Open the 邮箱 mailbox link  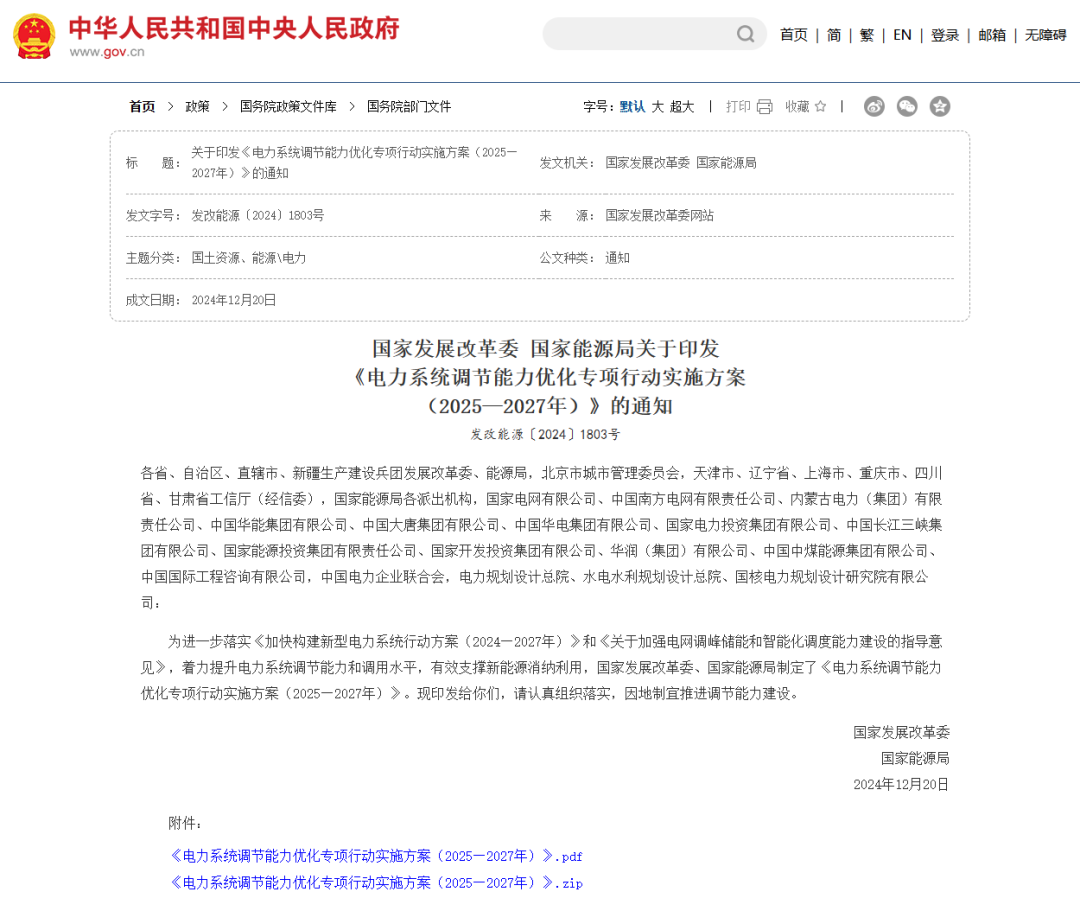pos(992,35)
